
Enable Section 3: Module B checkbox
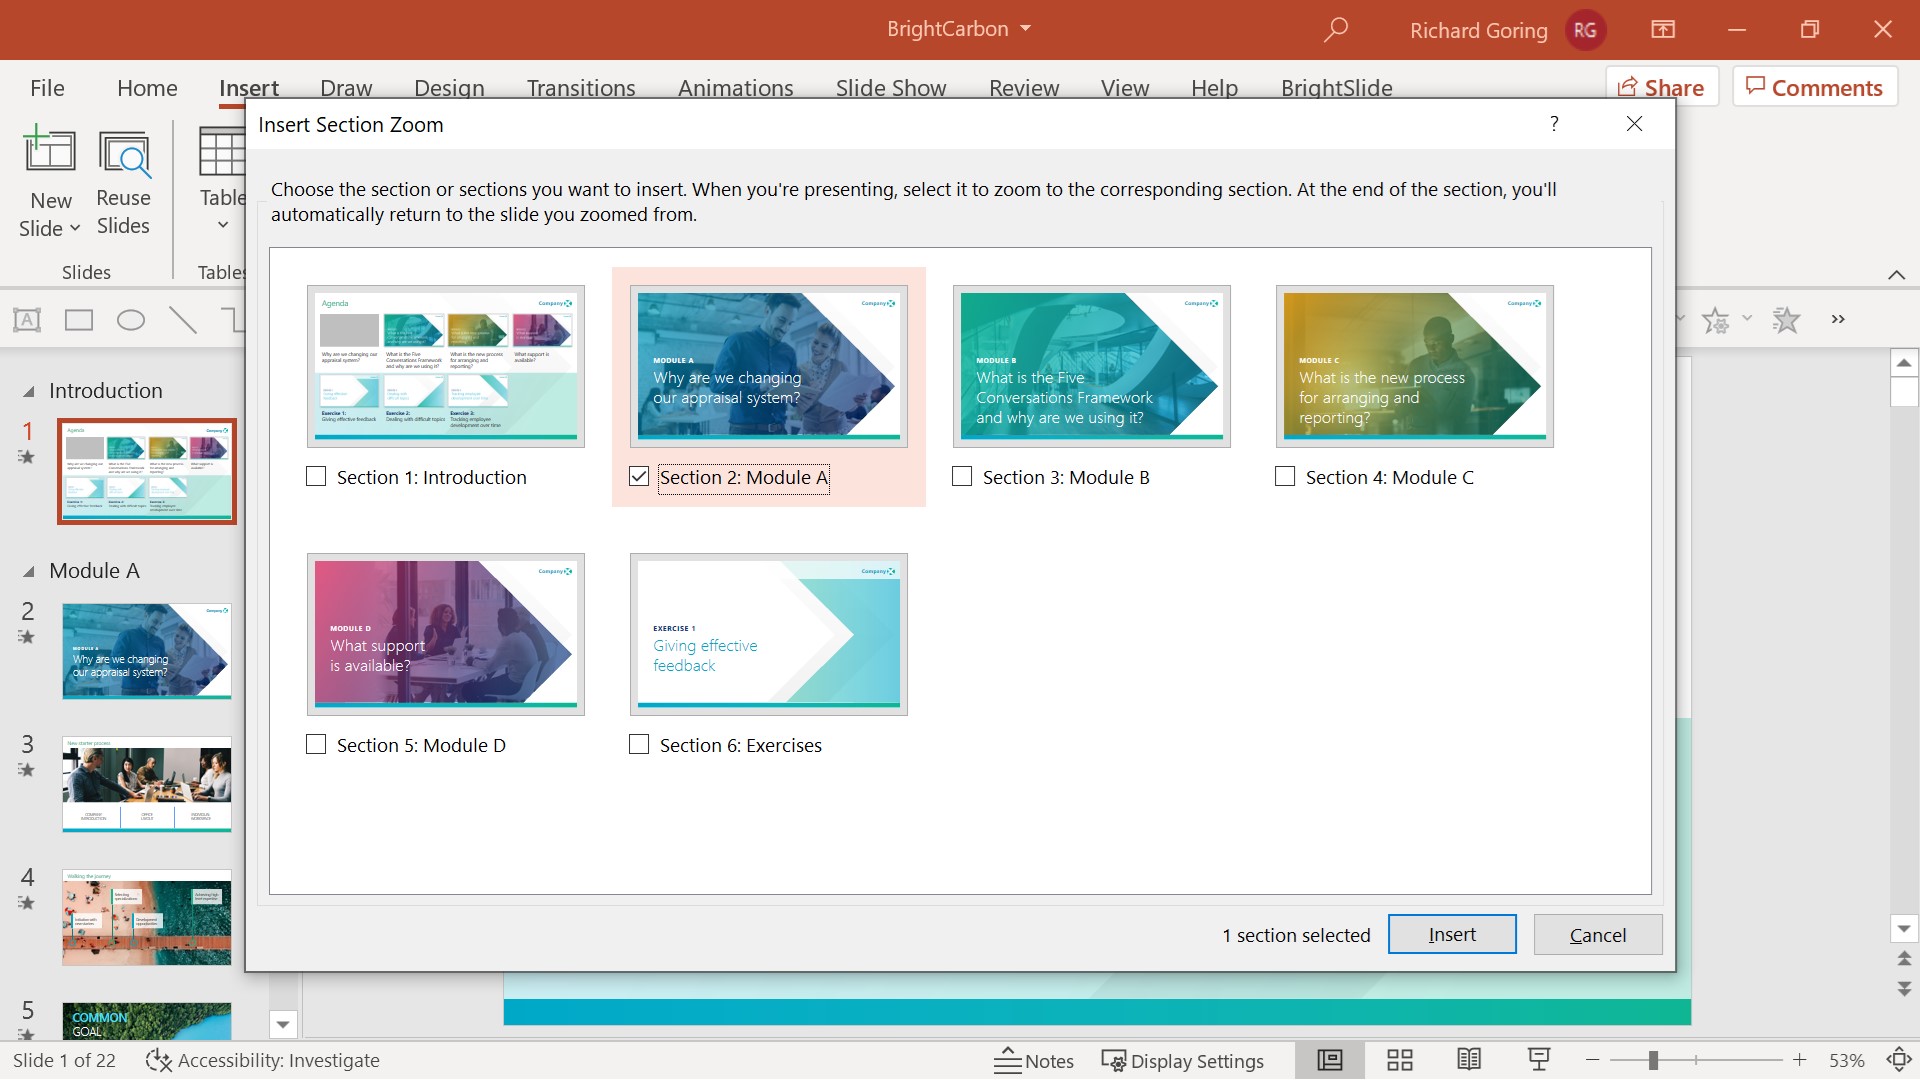[961, 476]
